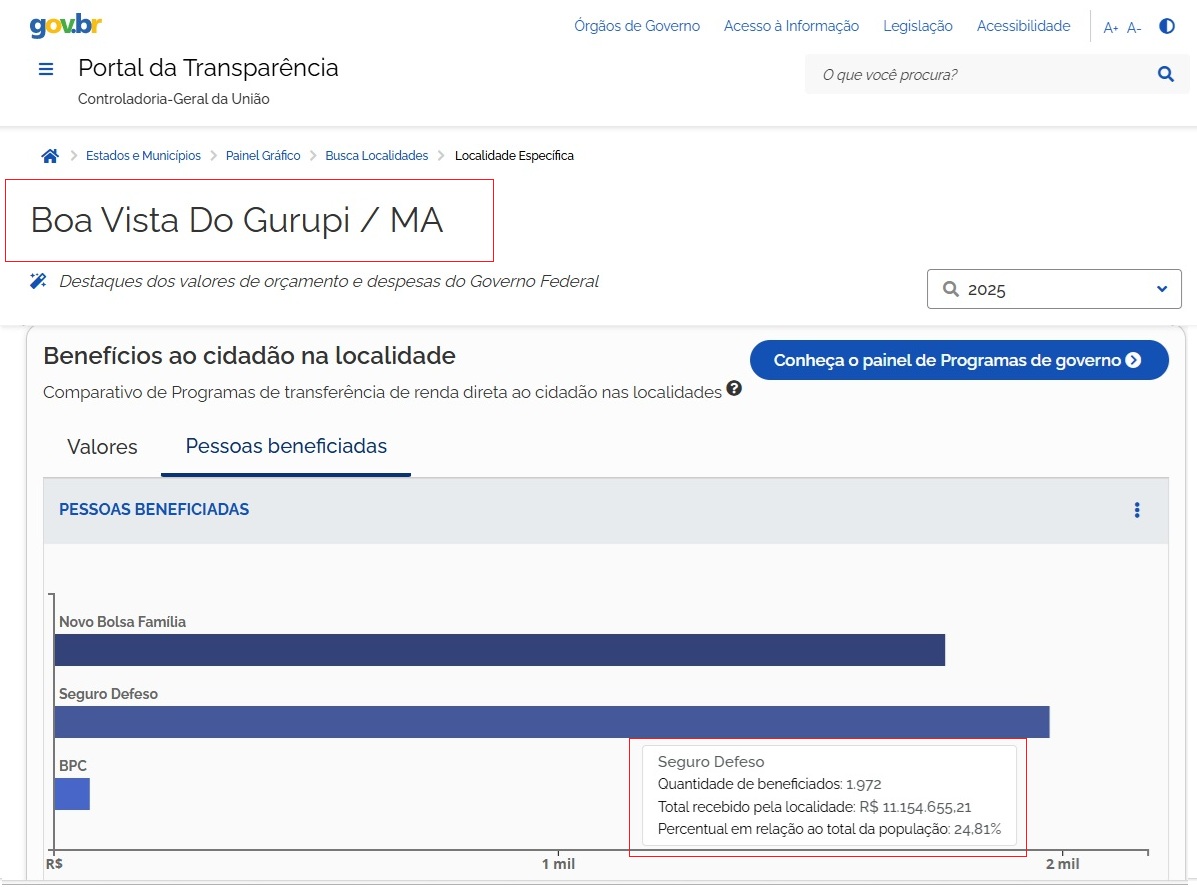Click the Legislação menu link
Screen dimensions: 1197x887
(x=917, y=27)
